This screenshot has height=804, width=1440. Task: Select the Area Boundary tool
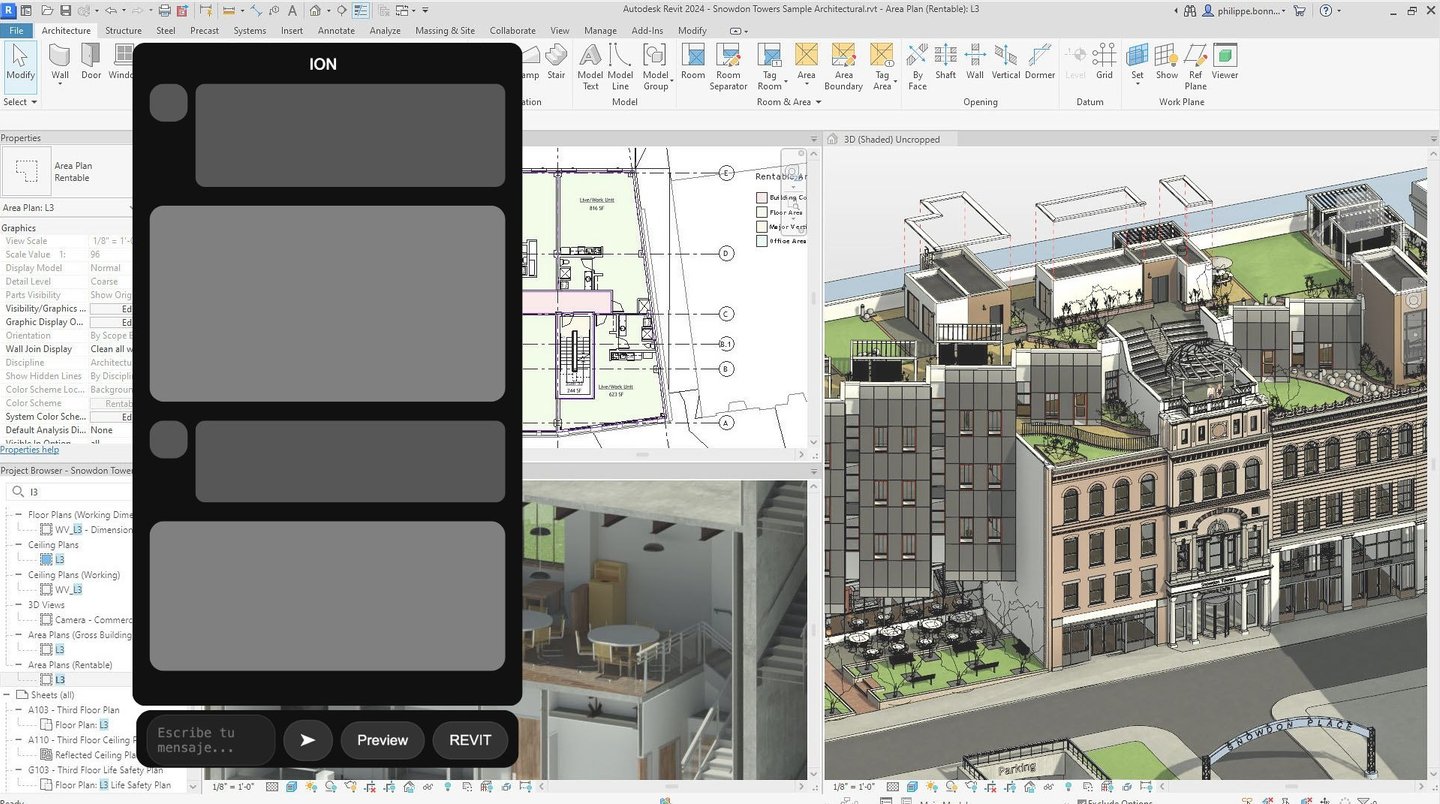point(843,67)
